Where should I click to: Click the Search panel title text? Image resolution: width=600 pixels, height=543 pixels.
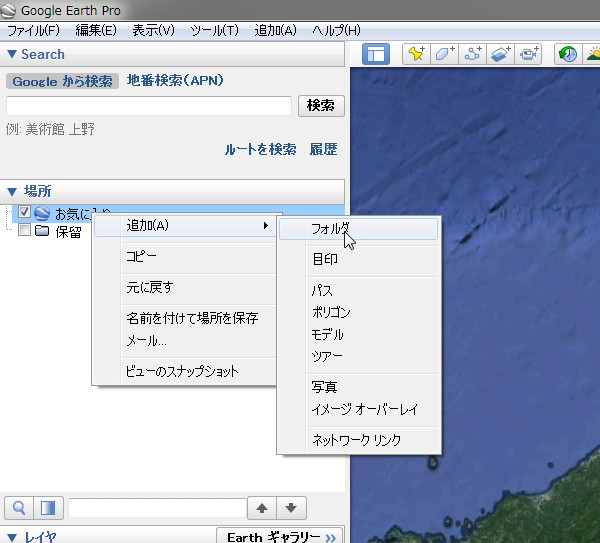tap(43, 54)
